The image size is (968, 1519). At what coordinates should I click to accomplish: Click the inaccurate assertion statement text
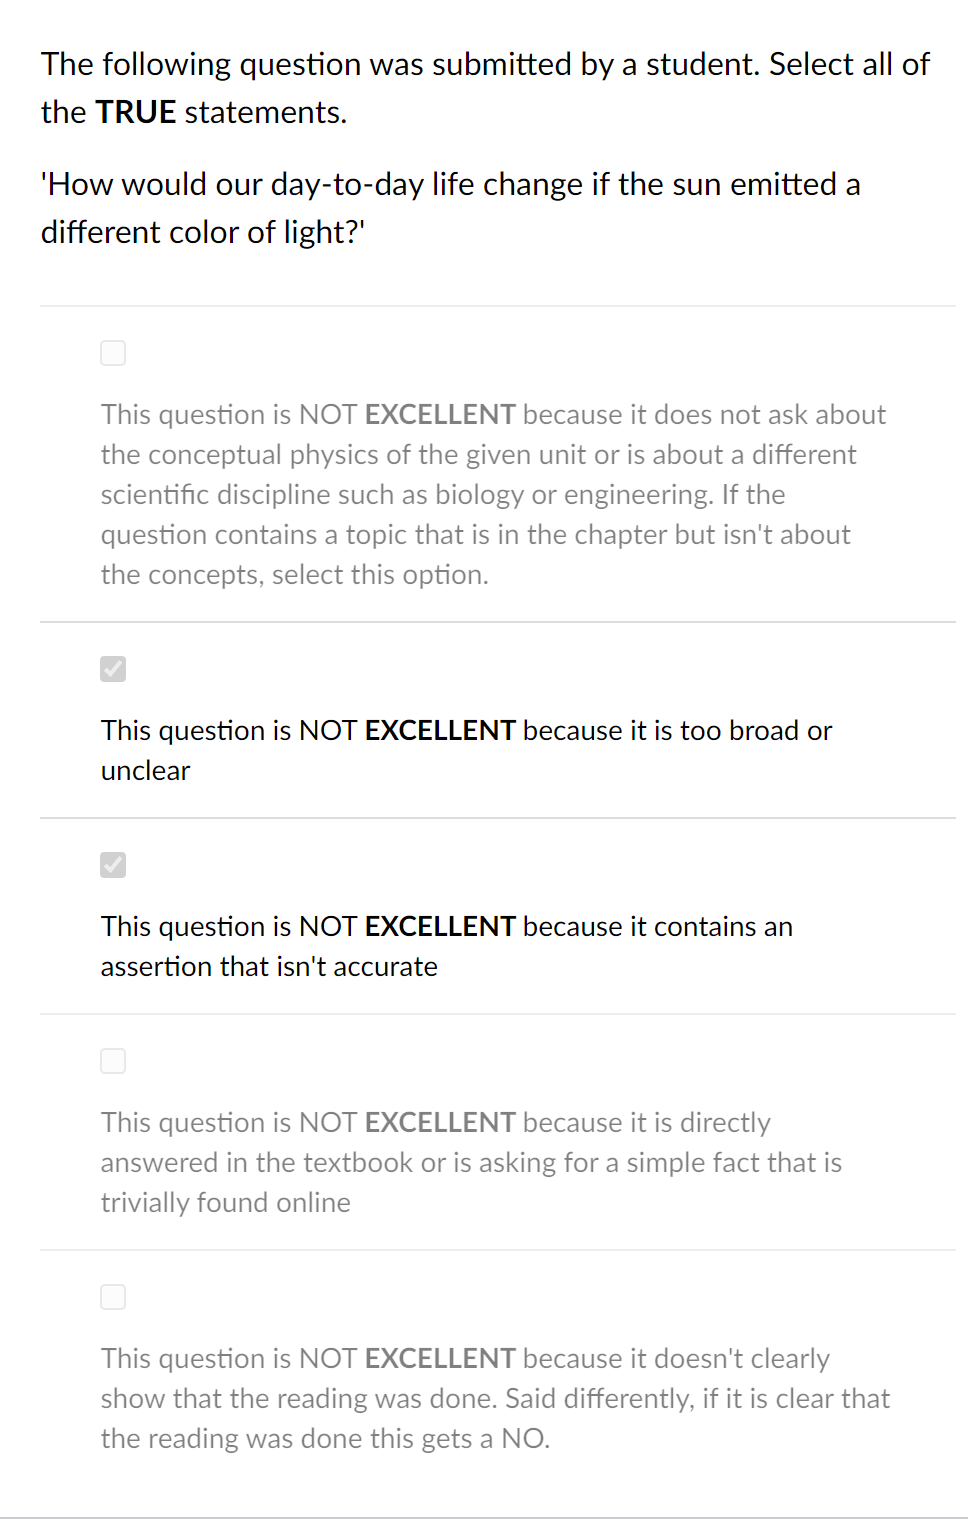[445, 946]
